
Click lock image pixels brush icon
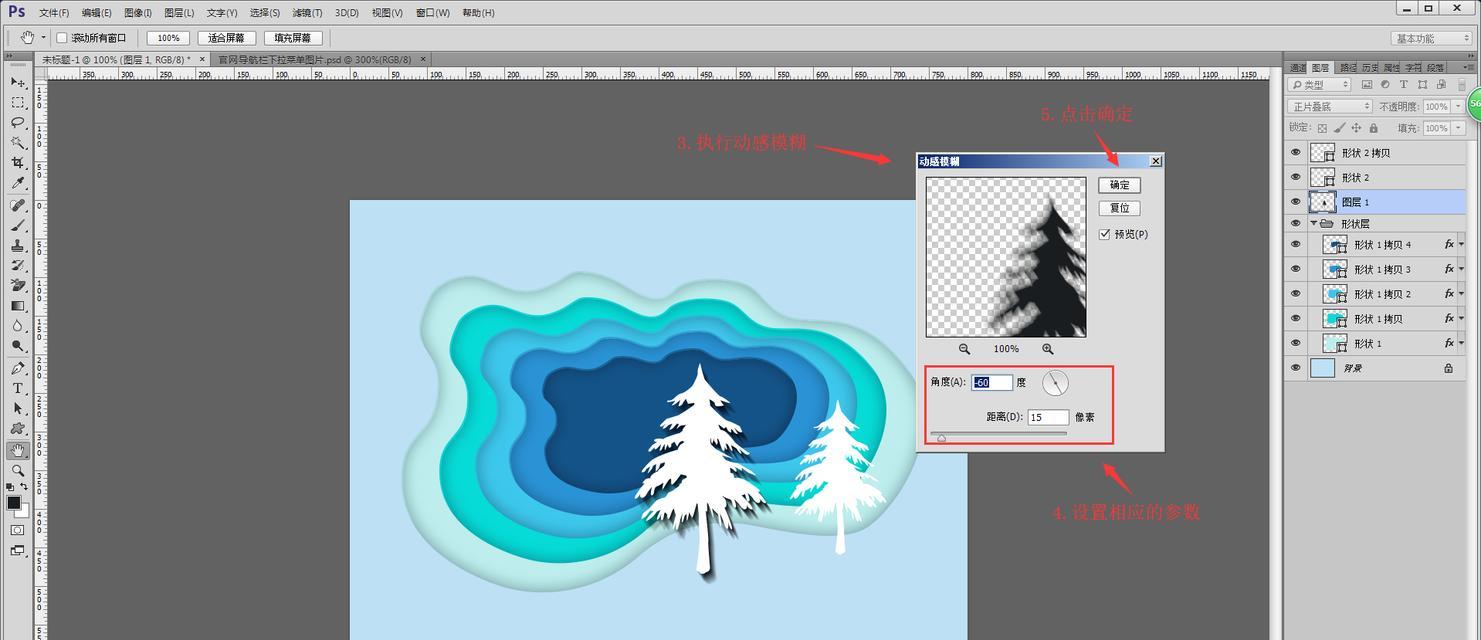(1339, 128)
